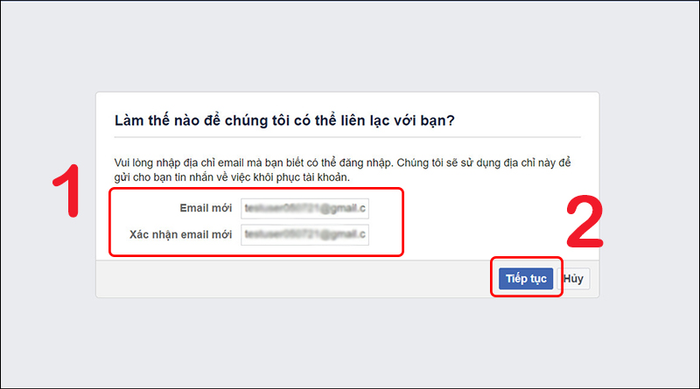Click the blurred gmail address in confirm field
The image size is (700, 389).
(x=305, y=234)
